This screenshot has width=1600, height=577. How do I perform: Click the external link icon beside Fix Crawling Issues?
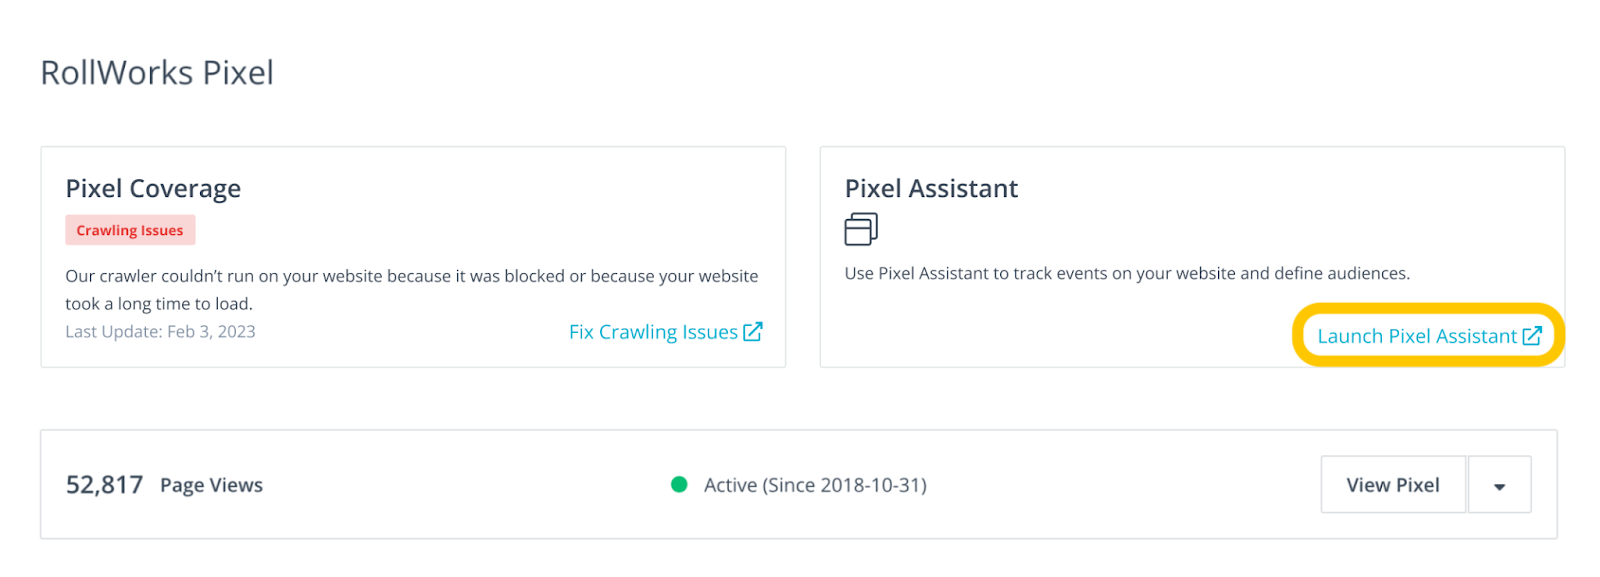coord(755,331)
